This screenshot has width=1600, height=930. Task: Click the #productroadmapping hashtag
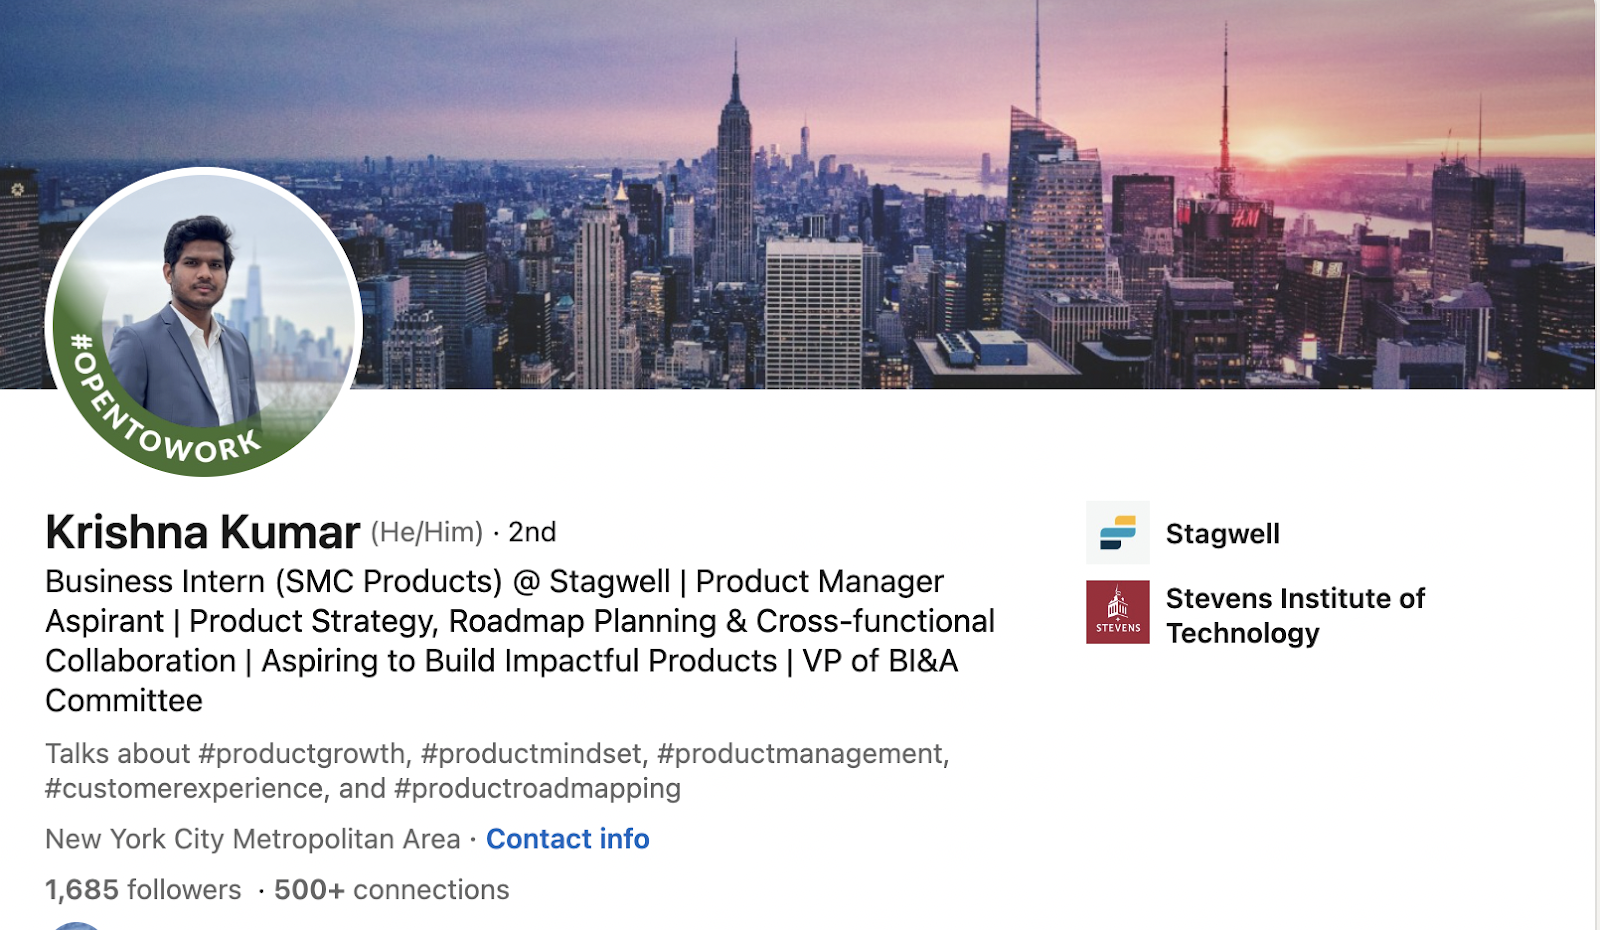point(537,789)
